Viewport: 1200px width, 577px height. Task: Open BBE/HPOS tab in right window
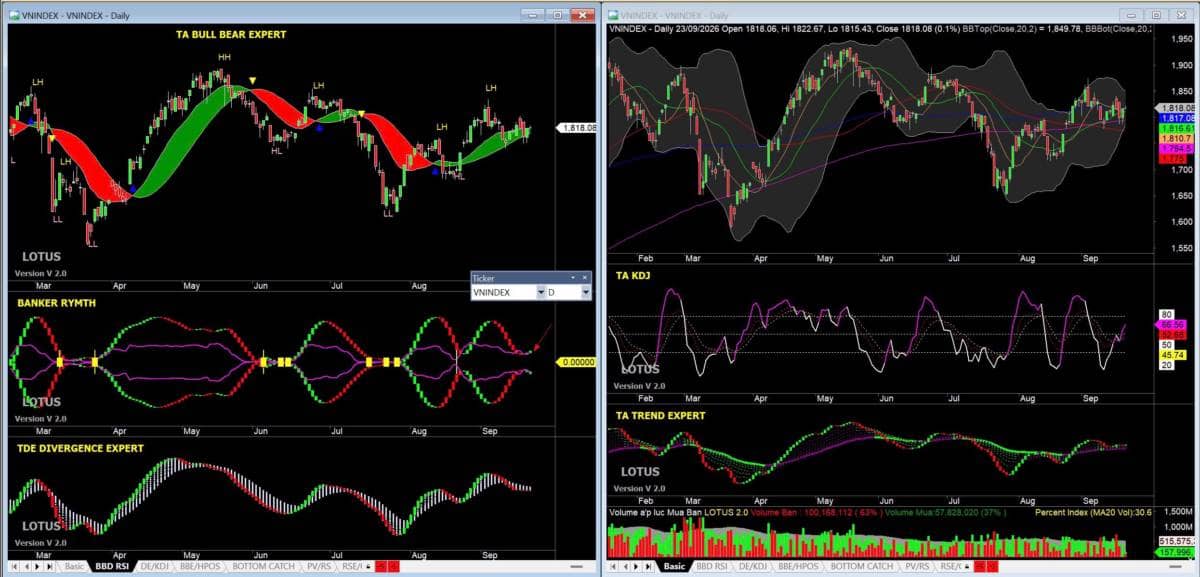pos(799,566)
